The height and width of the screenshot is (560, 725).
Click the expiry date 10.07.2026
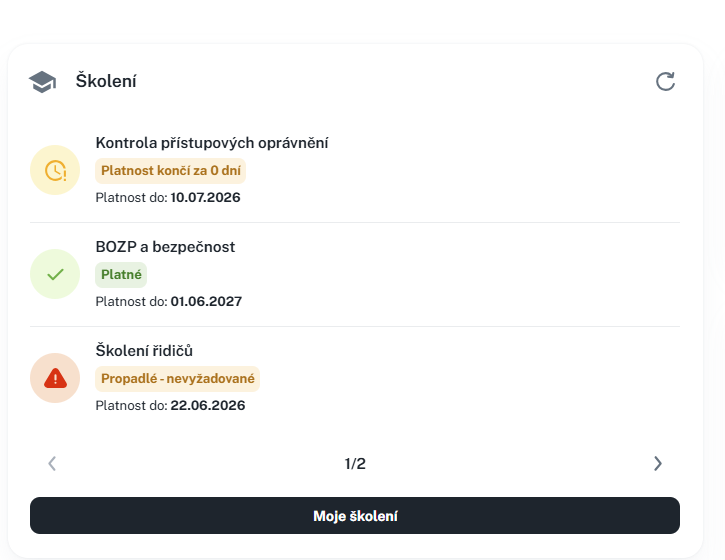[x=205, y=197]
